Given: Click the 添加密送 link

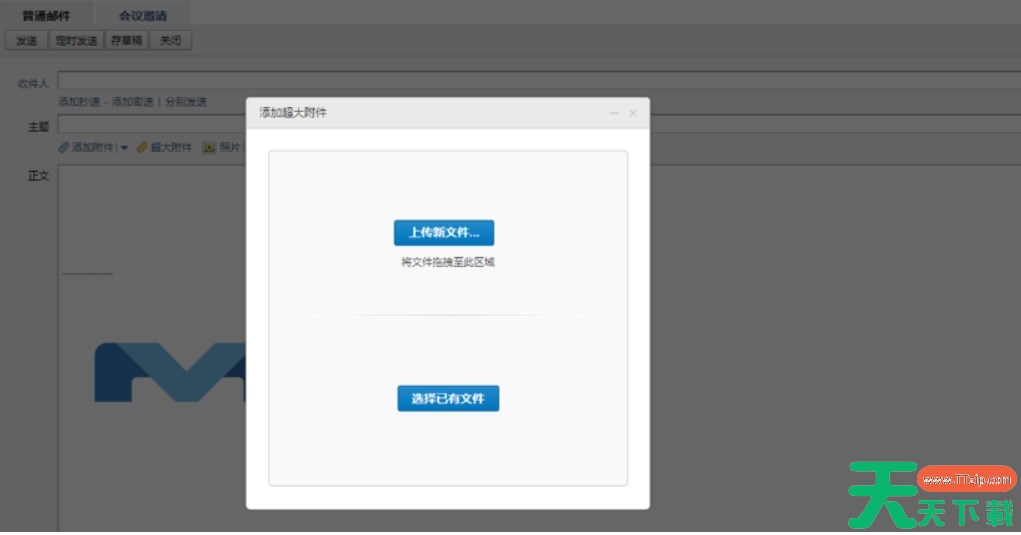Looking at the screenshot, I should [x=132, y=102].
